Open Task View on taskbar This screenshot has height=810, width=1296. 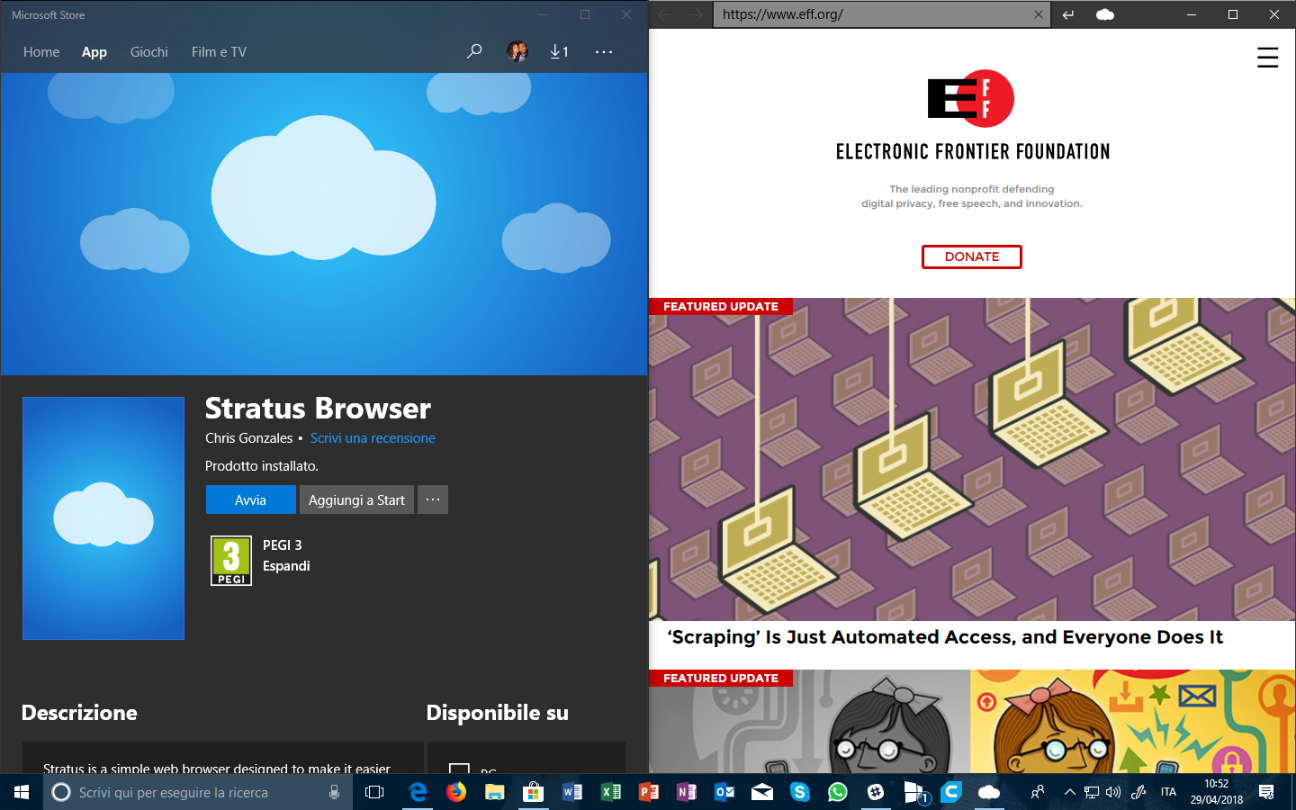374,792
